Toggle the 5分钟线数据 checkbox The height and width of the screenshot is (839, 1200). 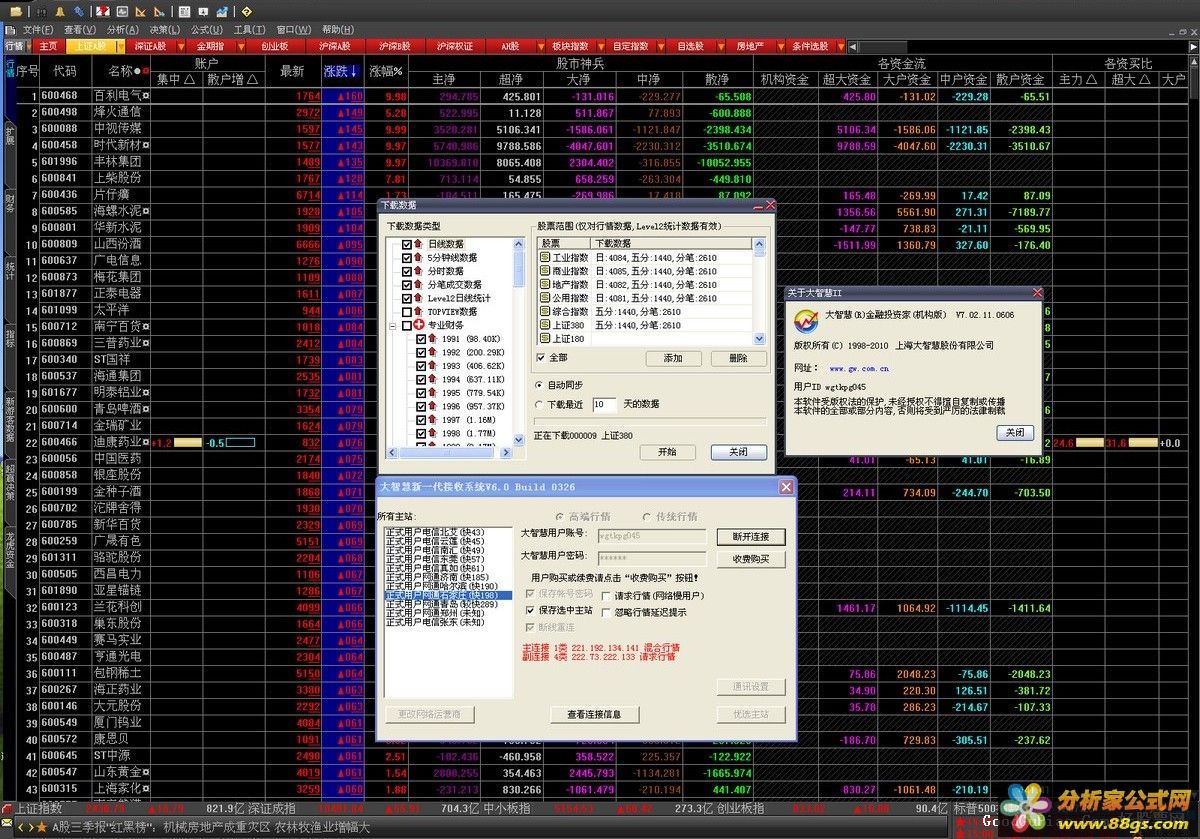click(406, 258)
